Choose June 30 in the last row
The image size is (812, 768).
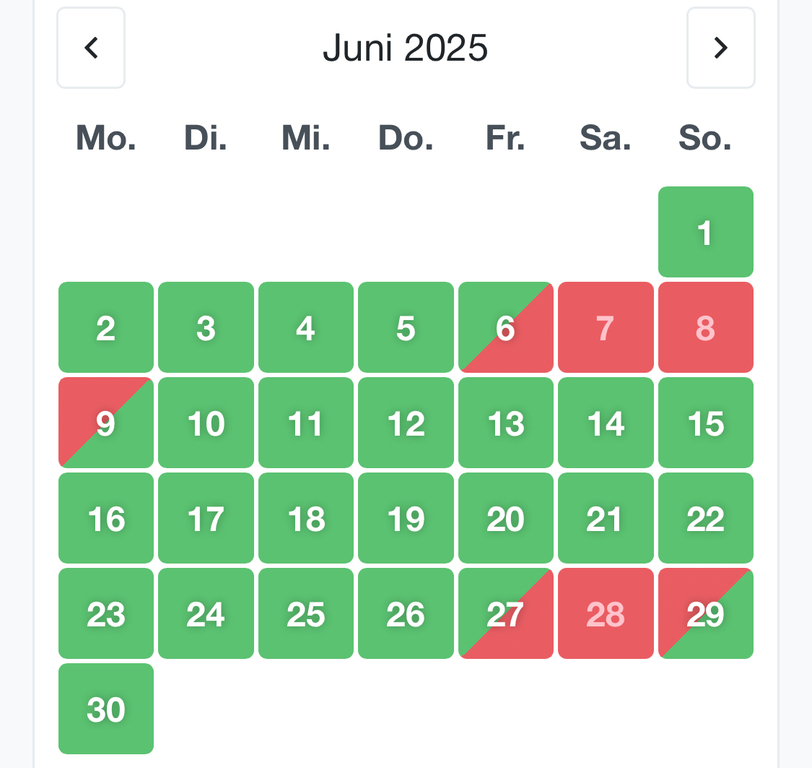[x=106, y=708]
